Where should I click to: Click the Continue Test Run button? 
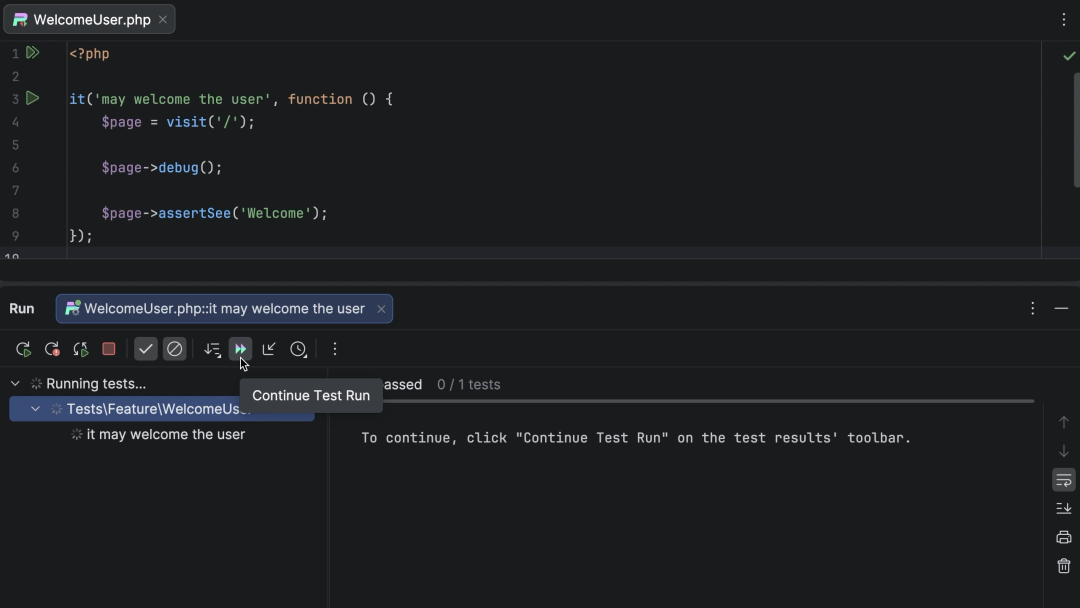(x=240, y=349)
